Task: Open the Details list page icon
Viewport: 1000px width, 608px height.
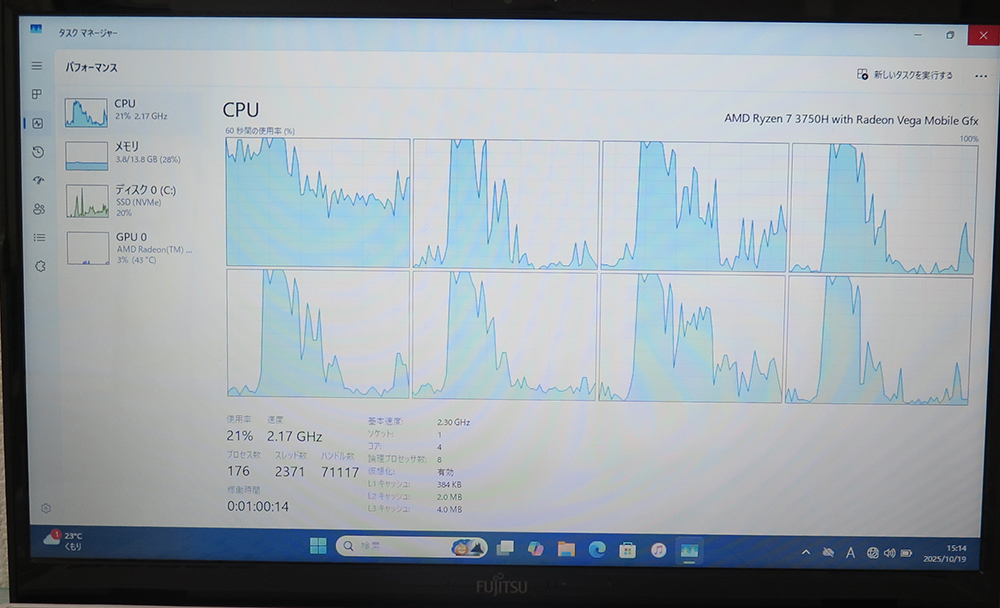Action: click(40, 237)
